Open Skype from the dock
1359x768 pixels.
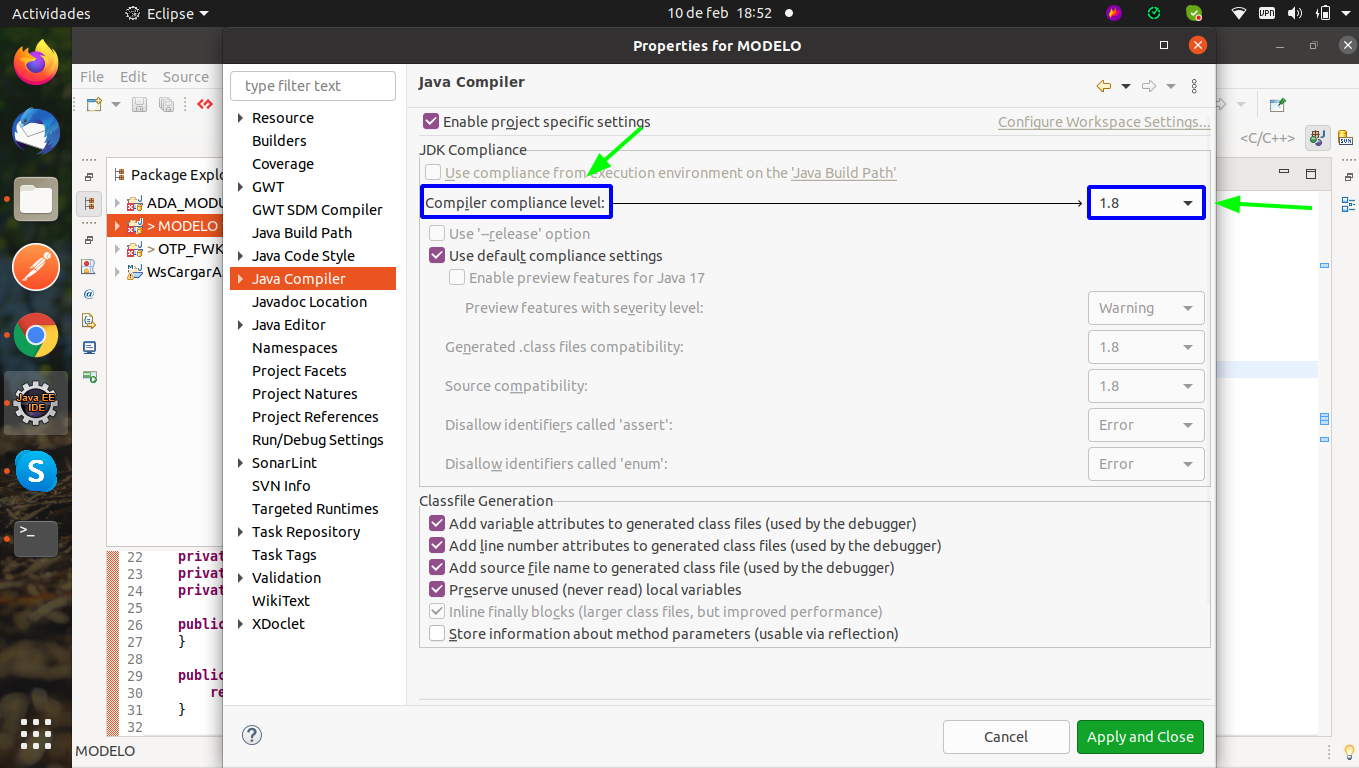point(36,470)
